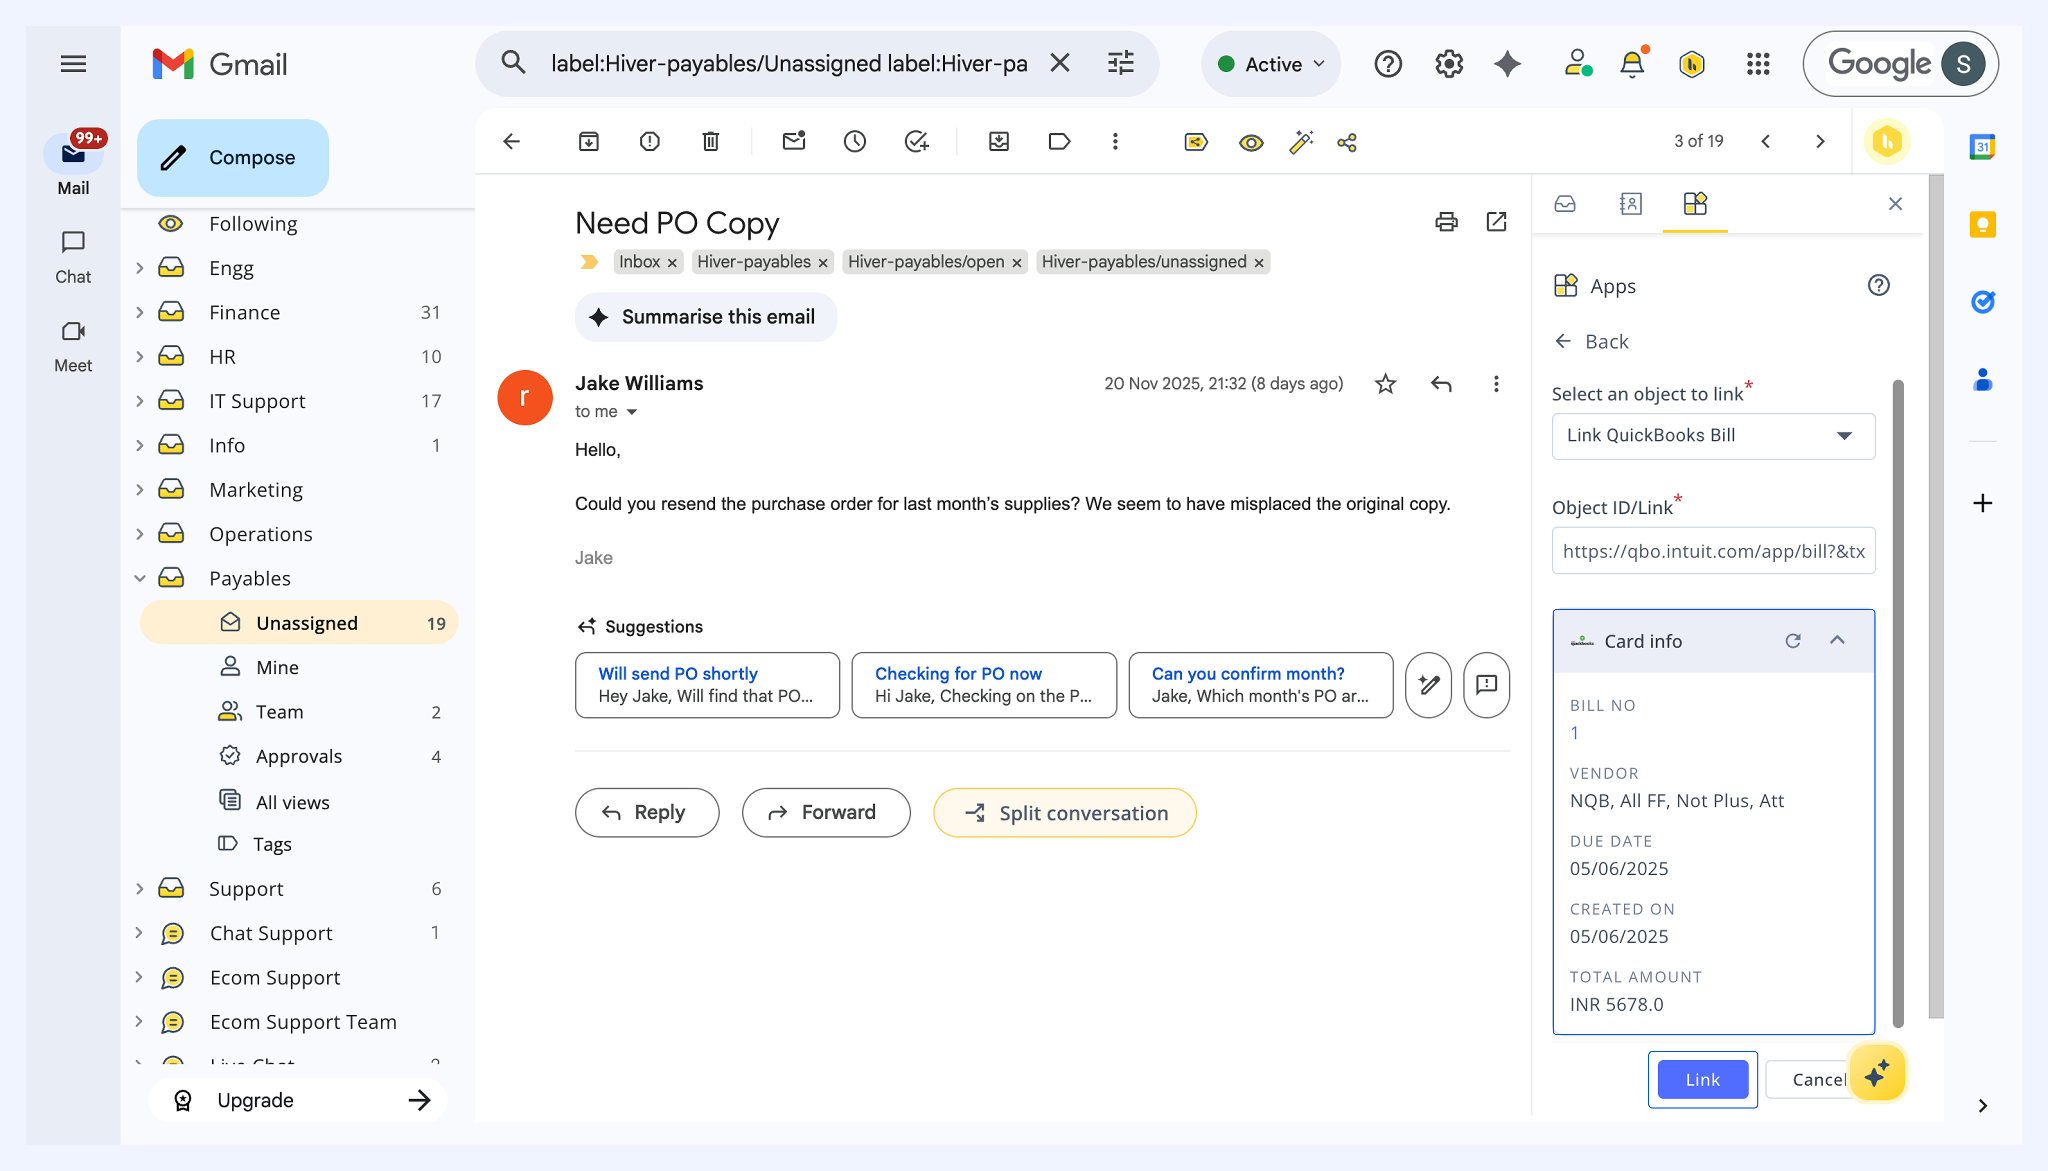Viewport: 2048px width, 1171px height.
Task: Switch to the inbox tab in Hiver panel
Action: pyautogui.click(x=1565, y=204)
